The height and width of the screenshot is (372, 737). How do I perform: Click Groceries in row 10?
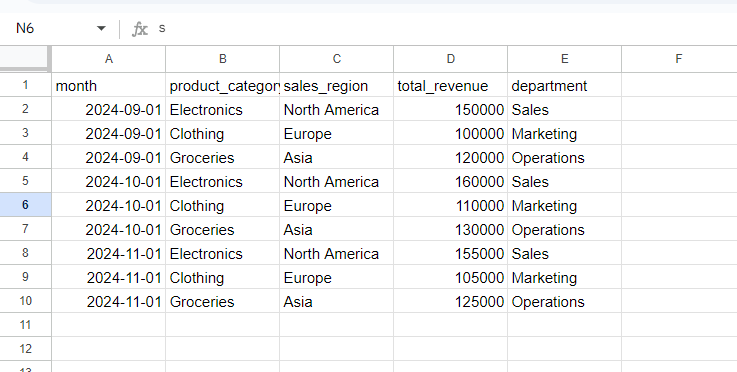(222, 301)
